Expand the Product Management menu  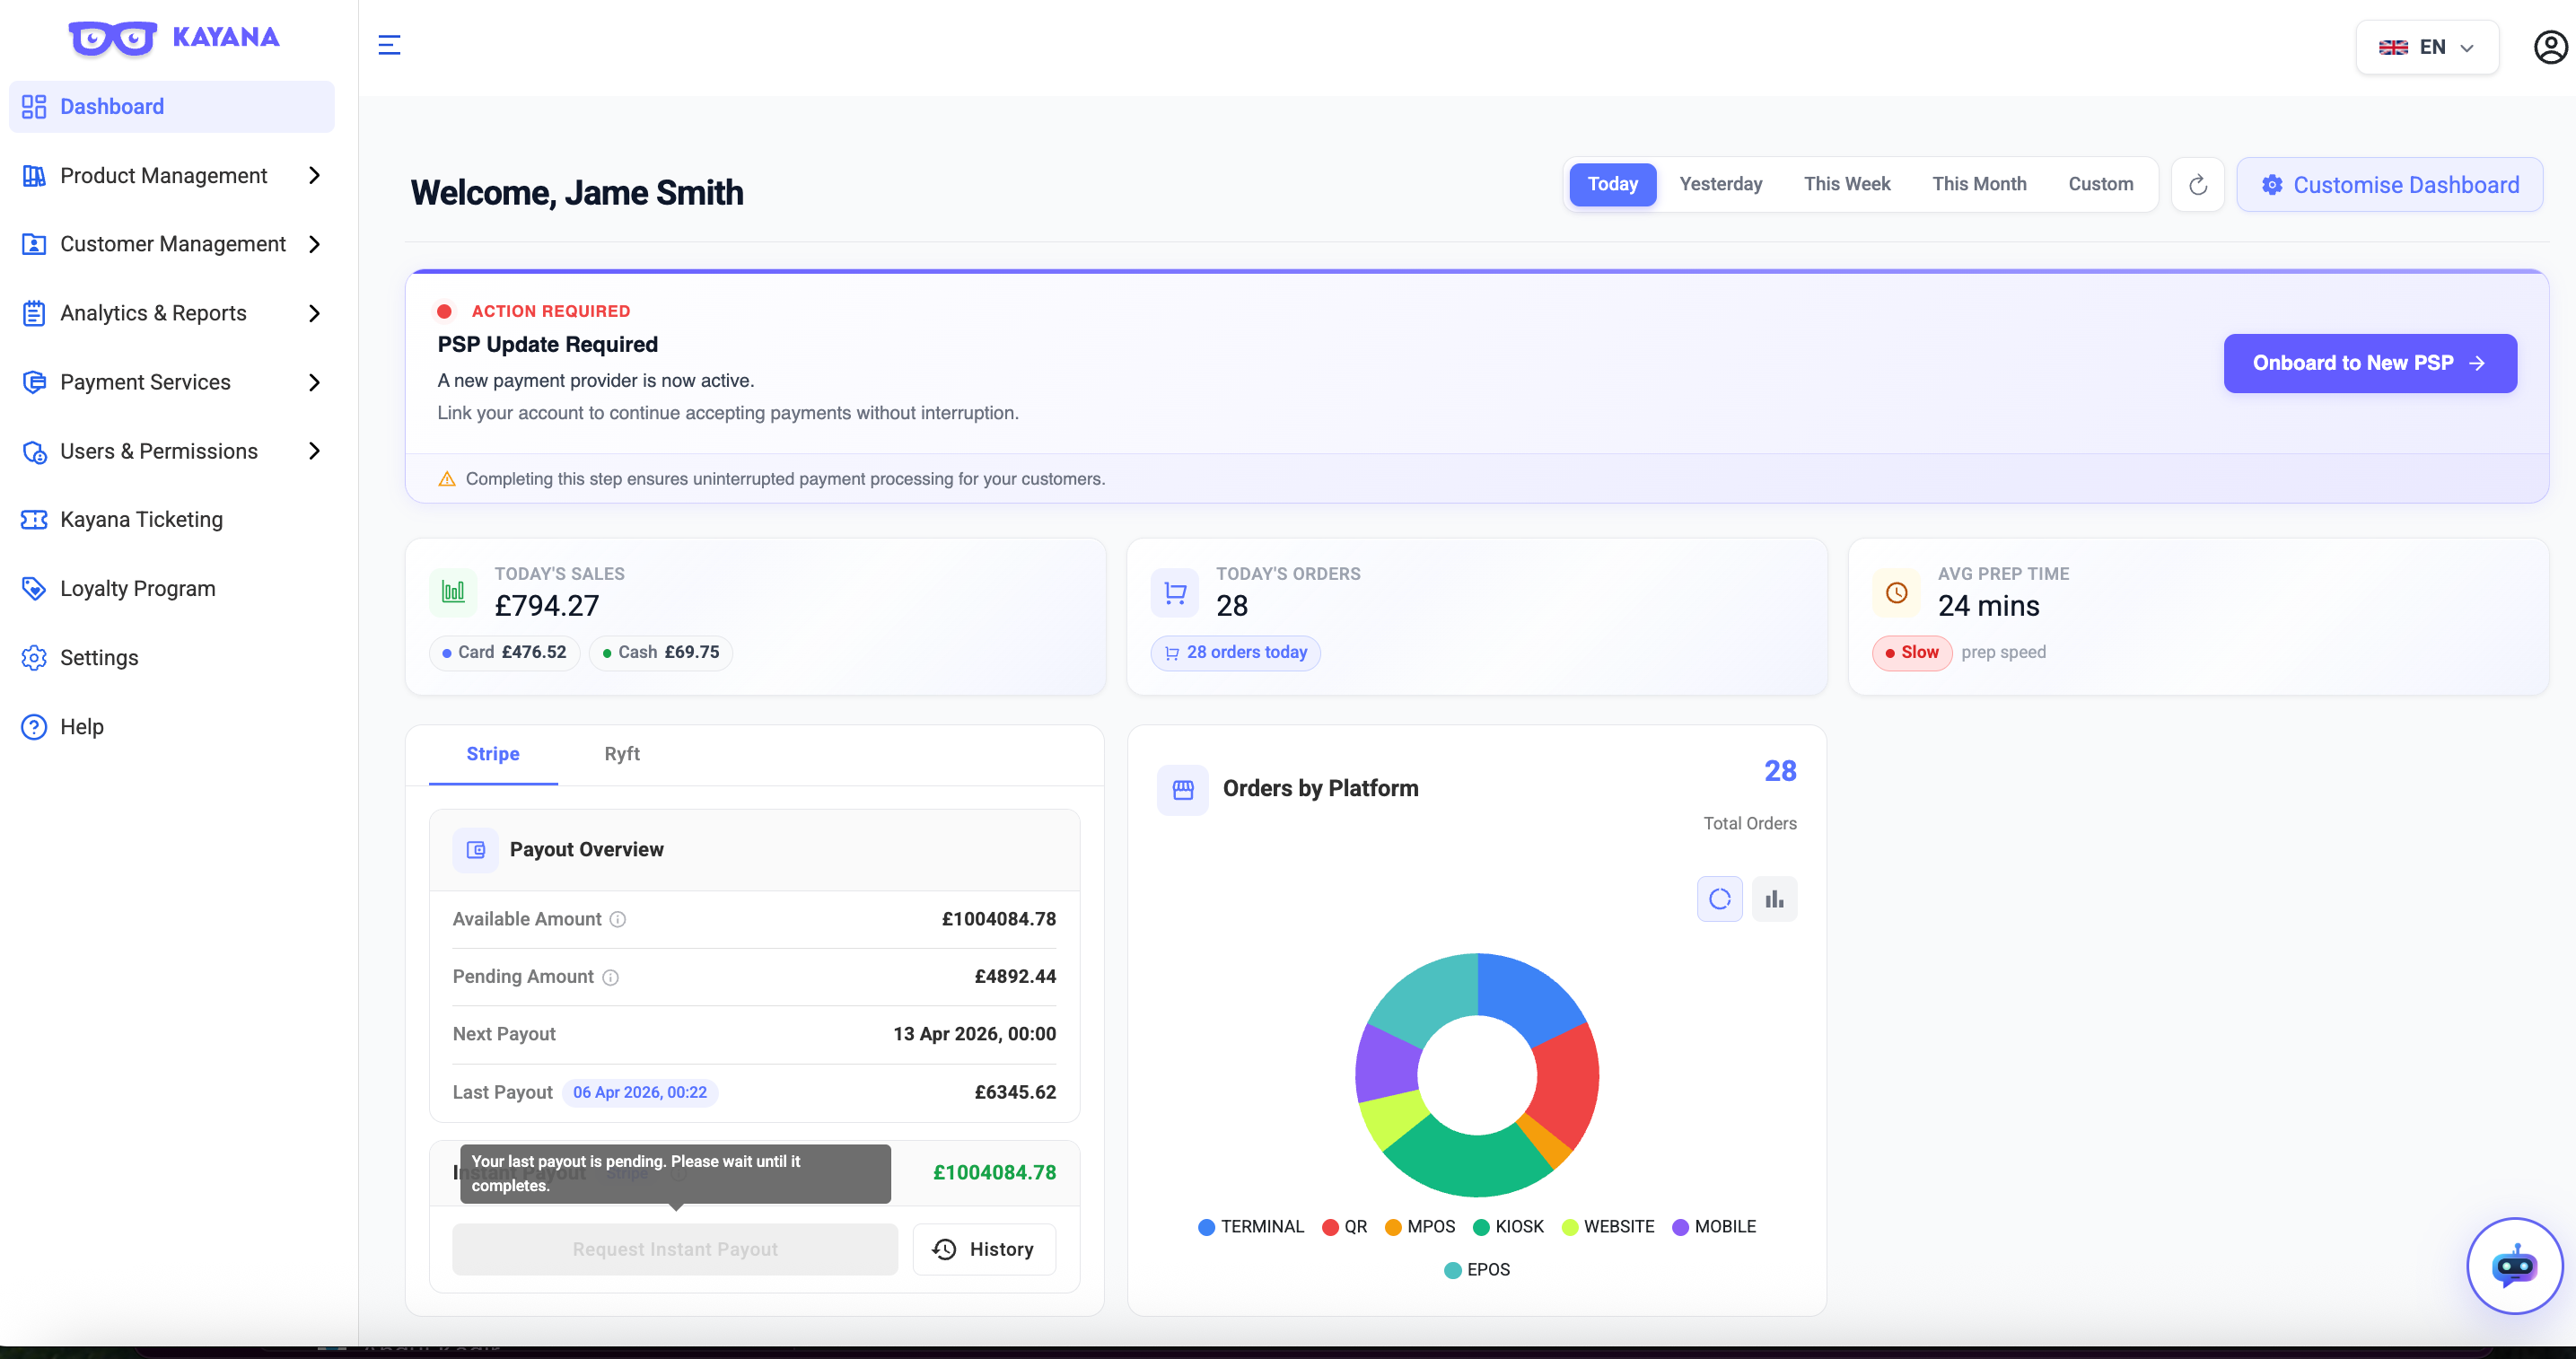tap(172, 176)
